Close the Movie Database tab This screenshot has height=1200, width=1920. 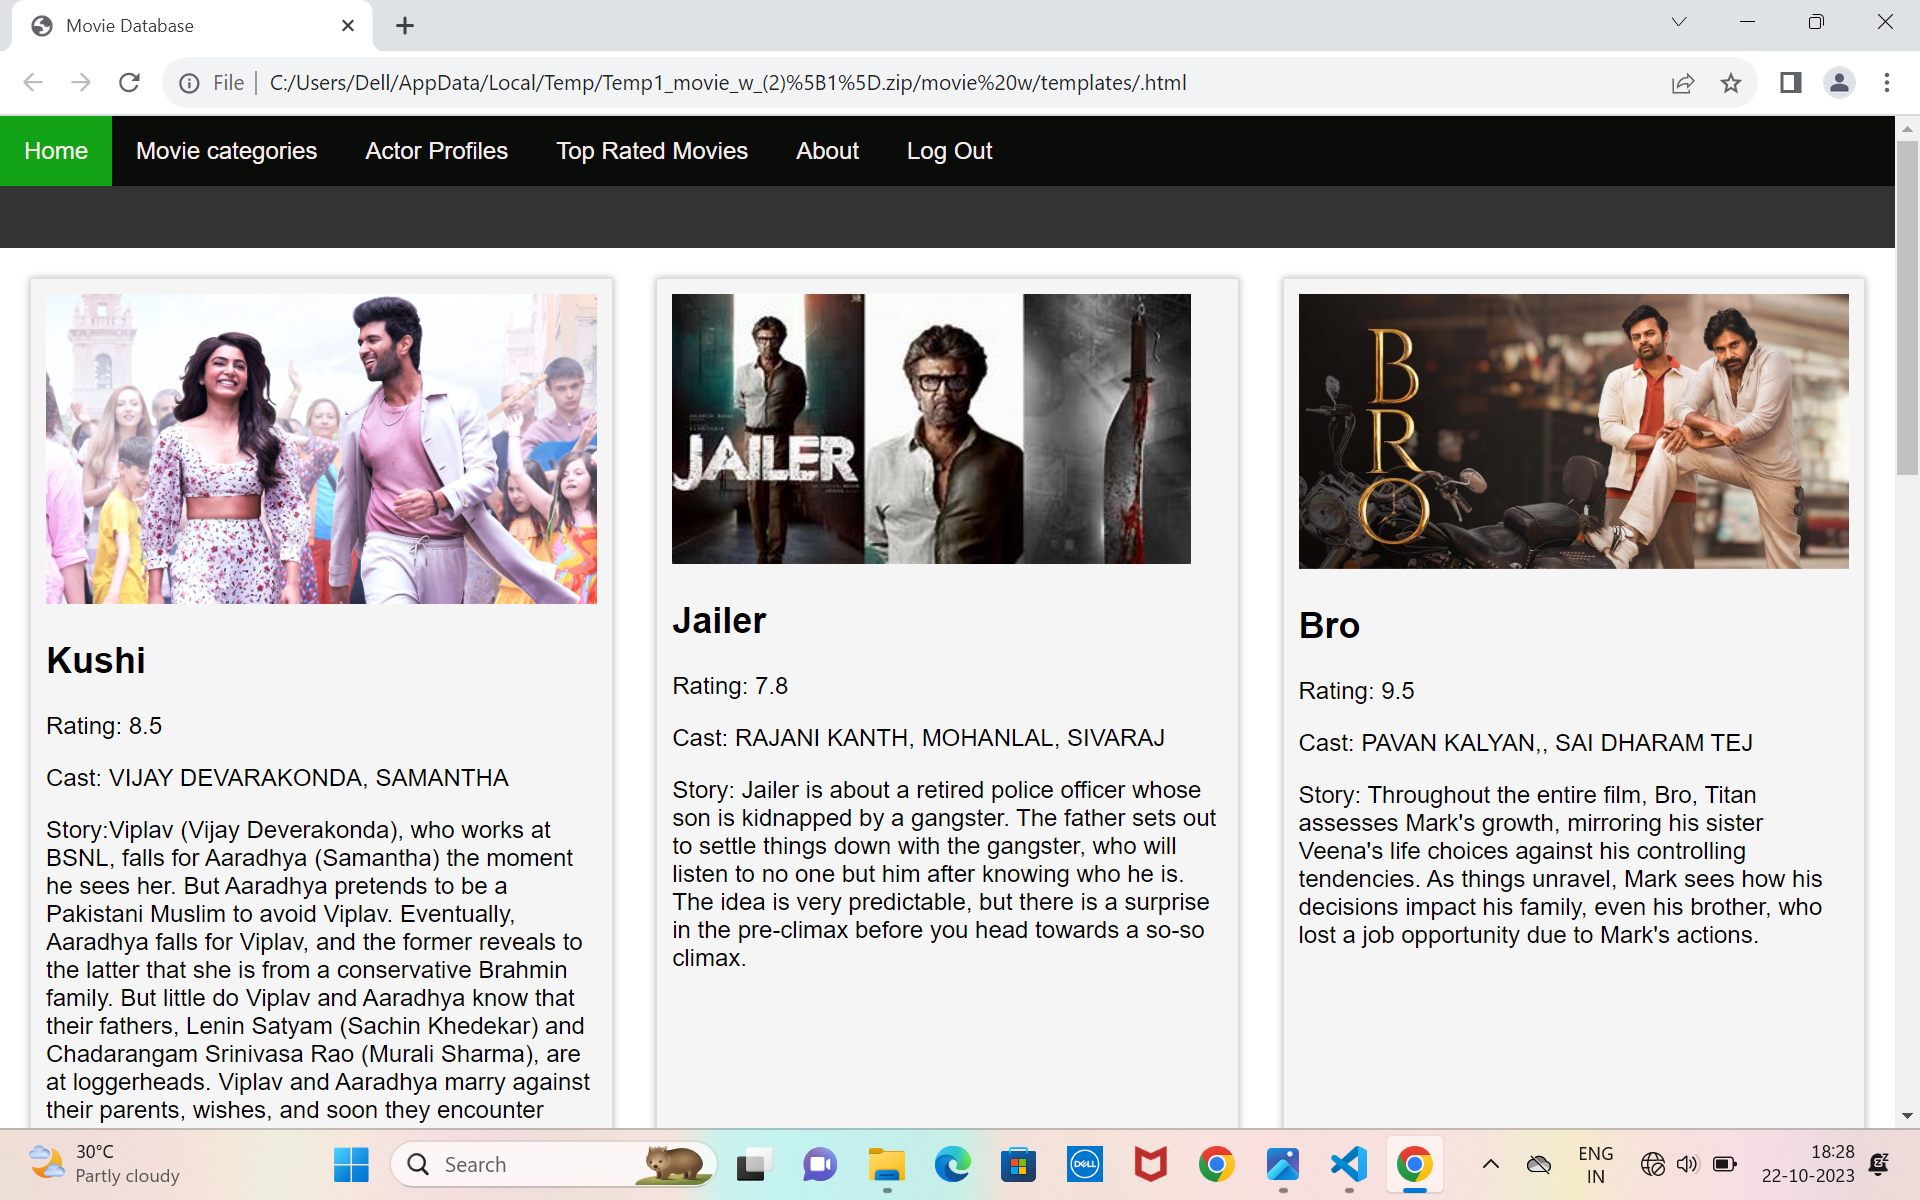tap(348, 26)
